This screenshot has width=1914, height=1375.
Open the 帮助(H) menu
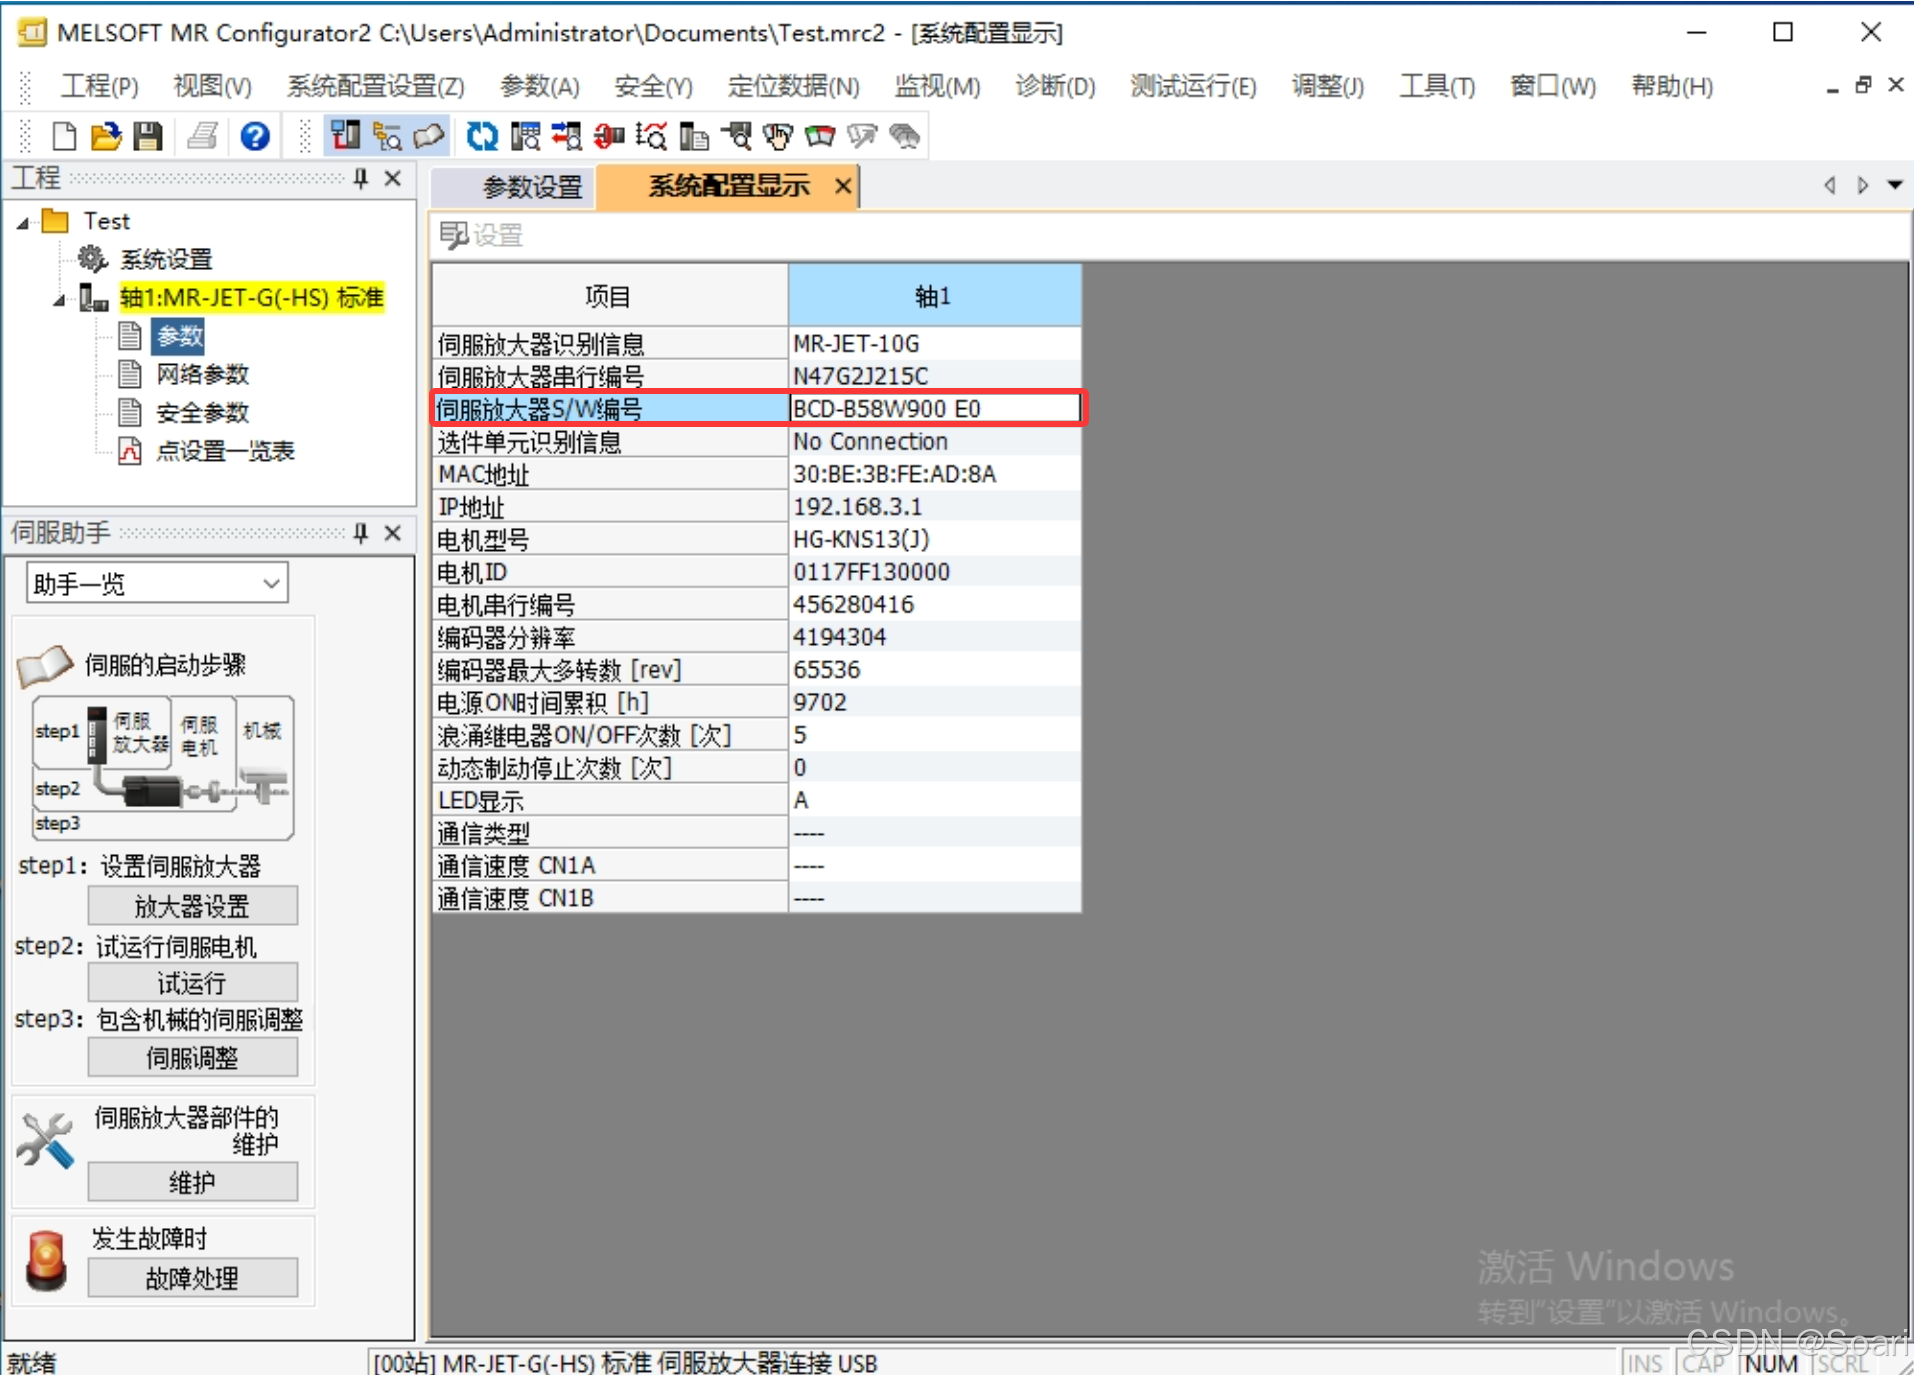[x=1672, y=87]
